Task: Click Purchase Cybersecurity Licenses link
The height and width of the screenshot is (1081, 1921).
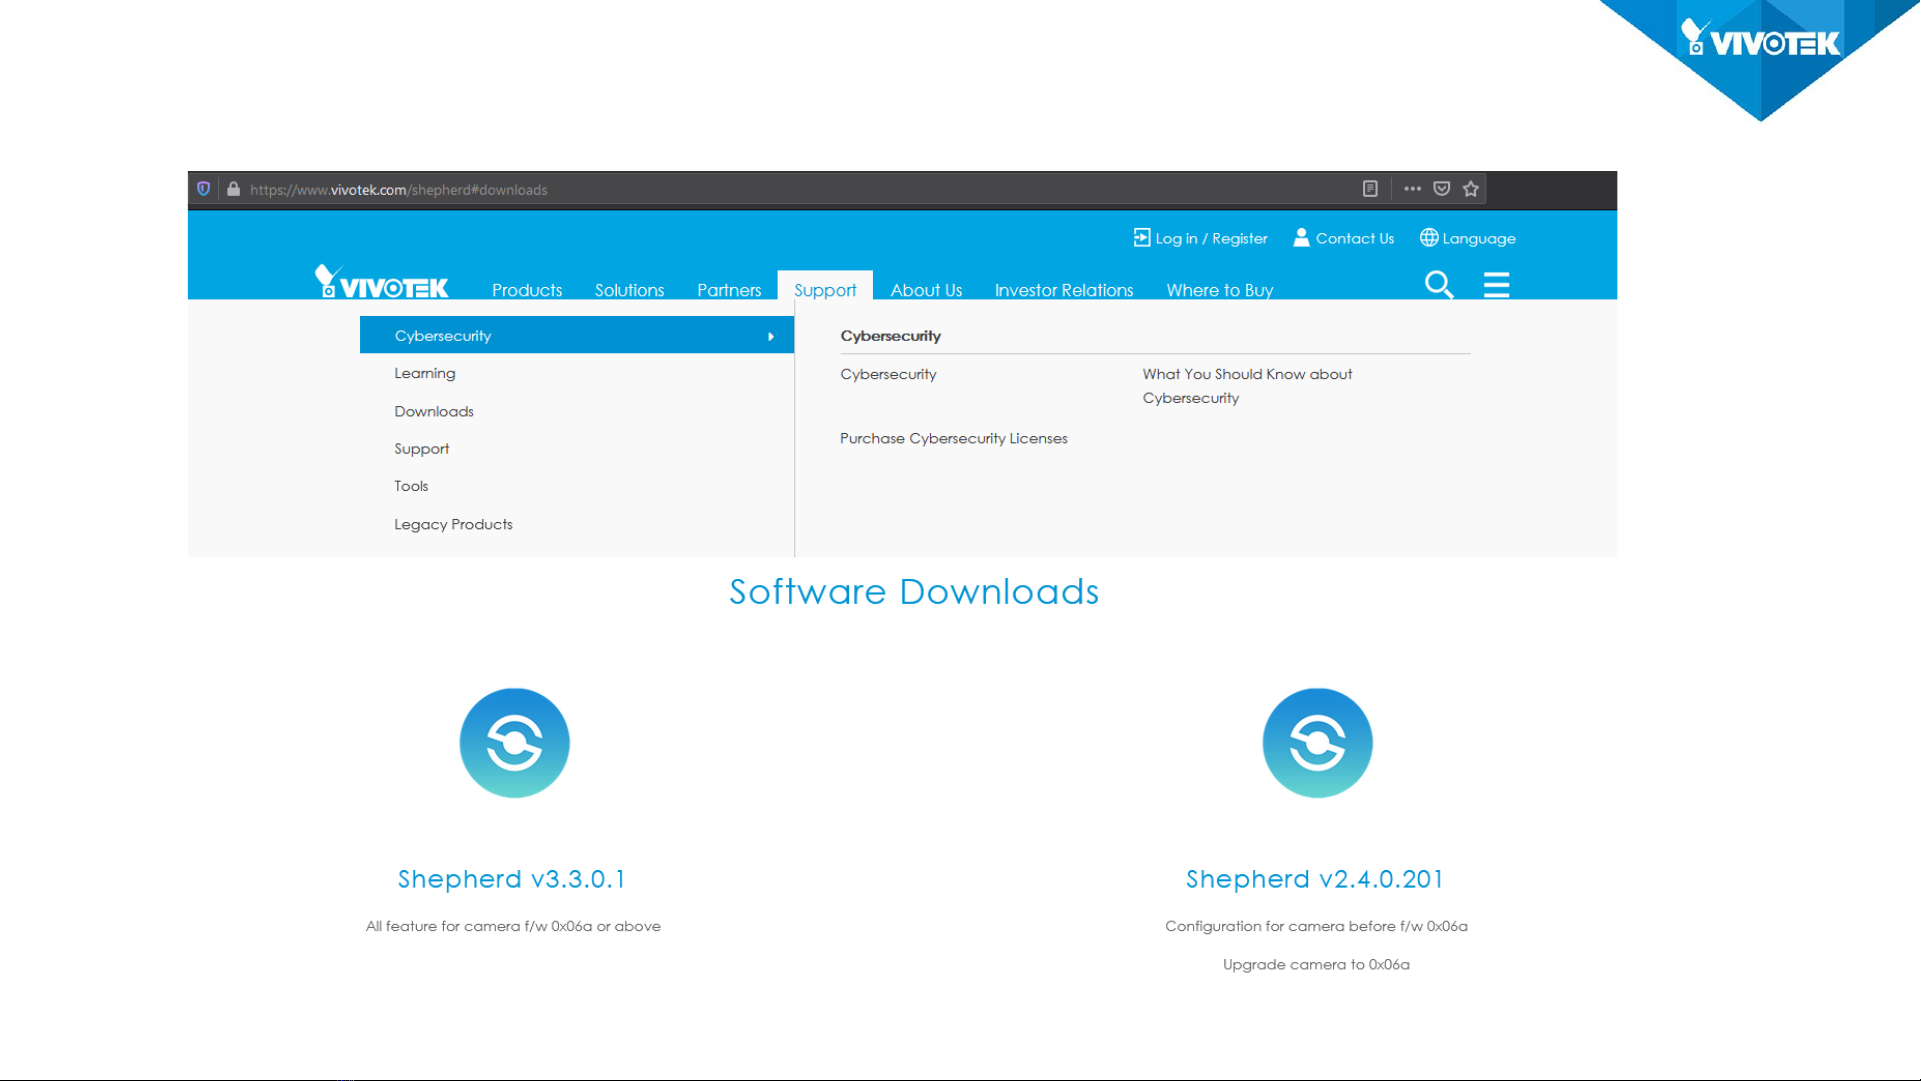Action: (953, 438)
